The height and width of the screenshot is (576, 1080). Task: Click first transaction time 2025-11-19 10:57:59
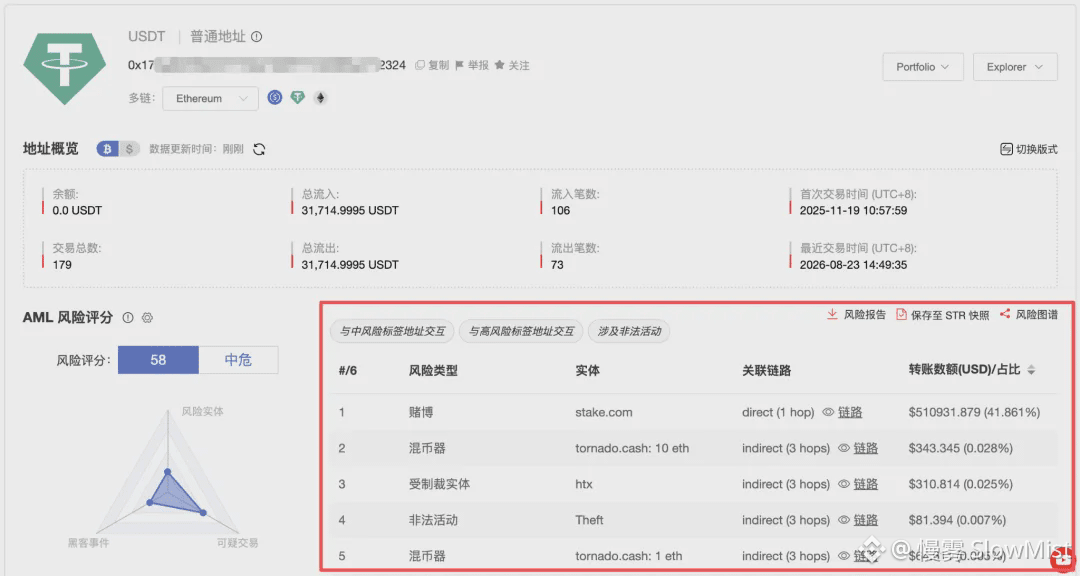pyautogui.click(x=853, y=210)
